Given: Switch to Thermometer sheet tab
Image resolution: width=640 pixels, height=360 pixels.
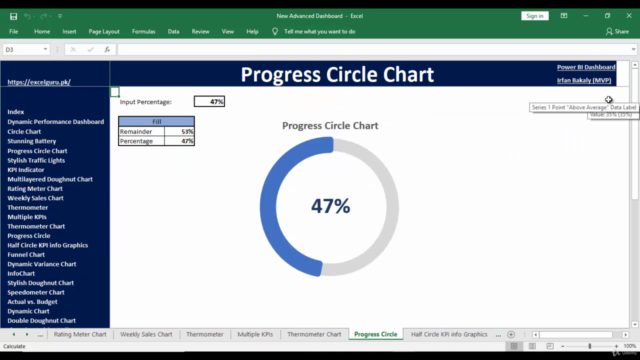Looking at the screenshot, I should (x=204, y=334).
